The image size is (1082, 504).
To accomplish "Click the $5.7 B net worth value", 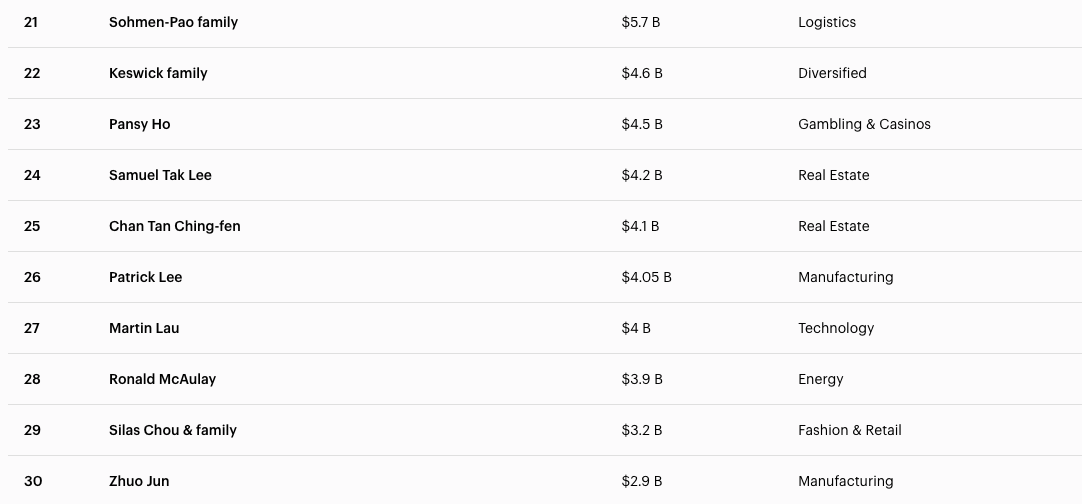I will (x=640, y=22).
